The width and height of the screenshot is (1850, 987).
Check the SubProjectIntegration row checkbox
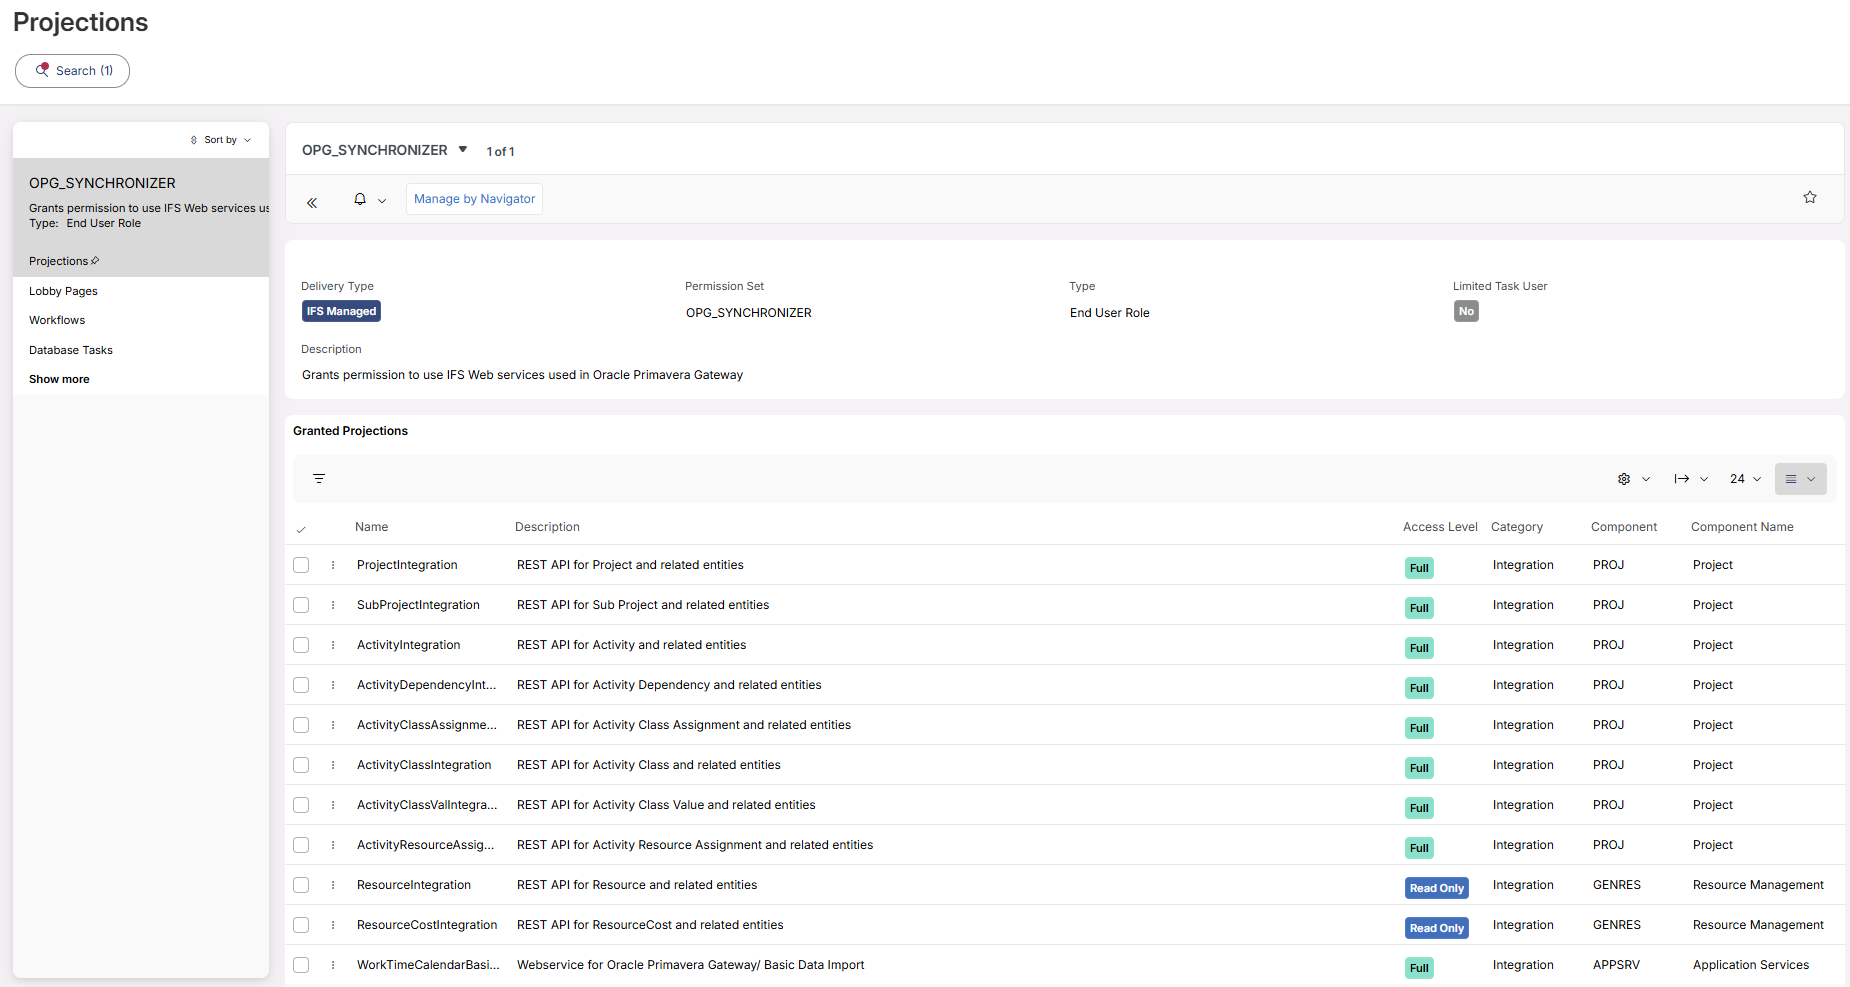point(301,605)
